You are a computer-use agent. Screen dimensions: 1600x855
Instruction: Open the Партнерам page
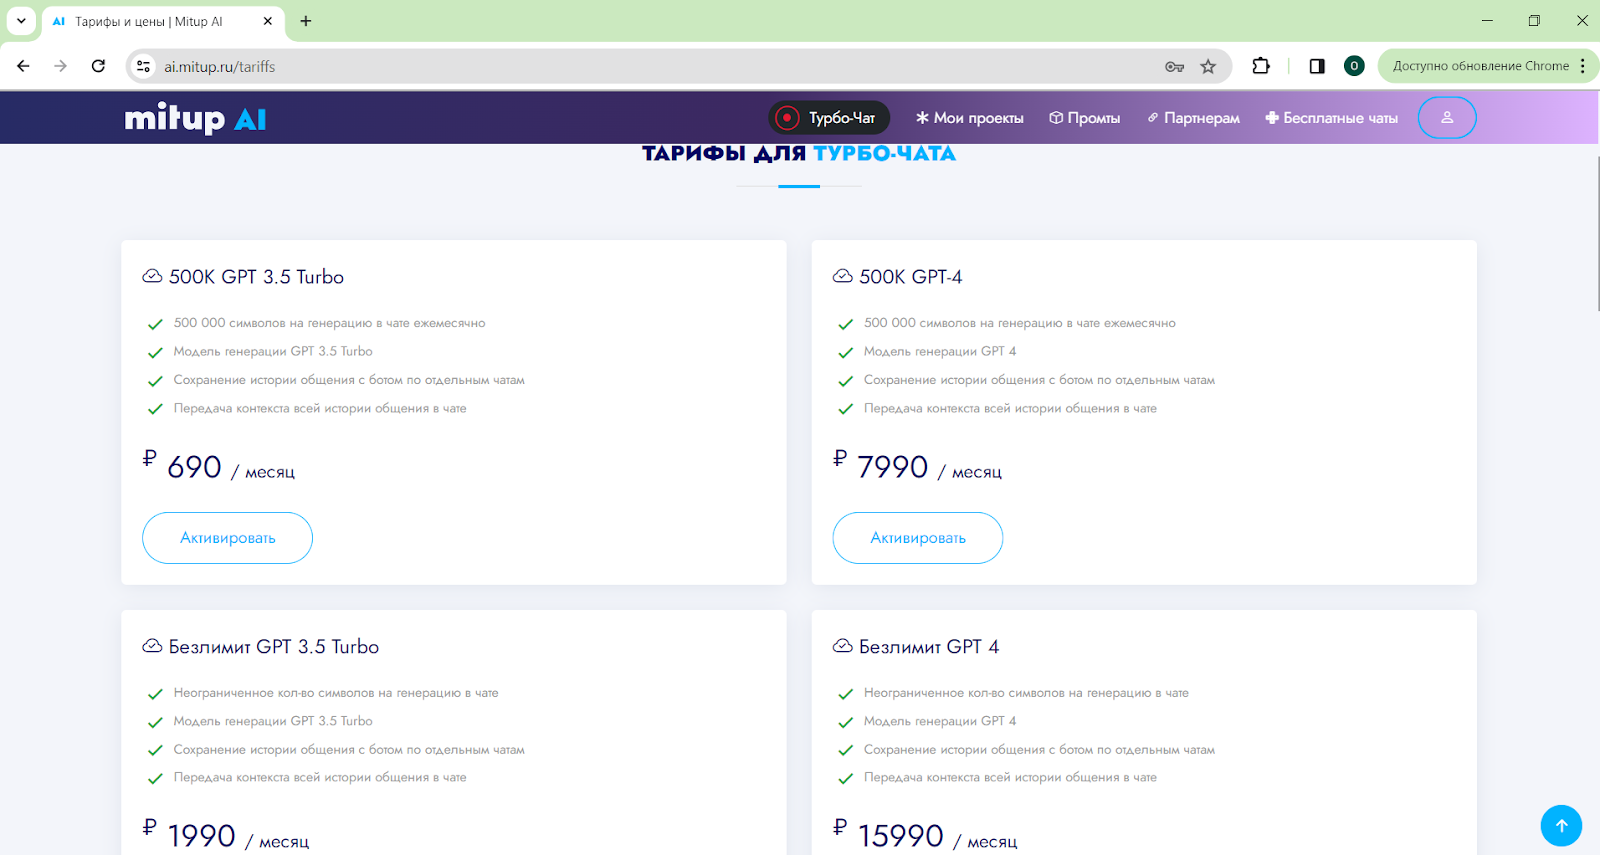click(x=1193, y=118)
